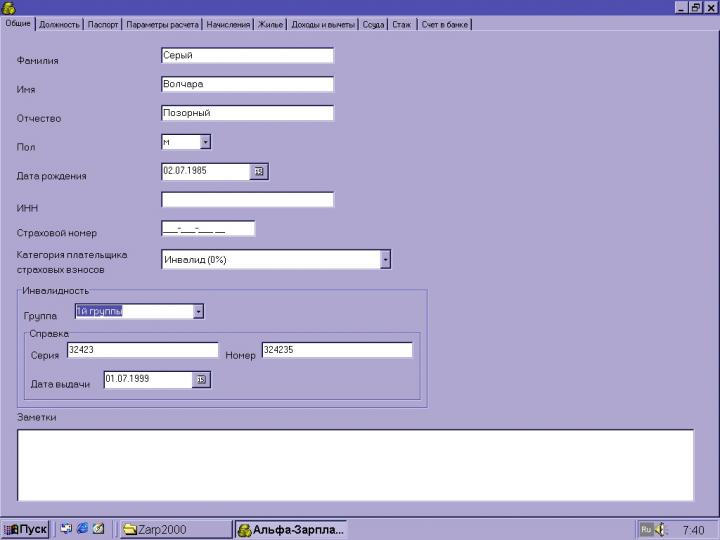Click the ИНН input field
The image size is (720, 540).
pyautogui.click(x=247, y=200)
